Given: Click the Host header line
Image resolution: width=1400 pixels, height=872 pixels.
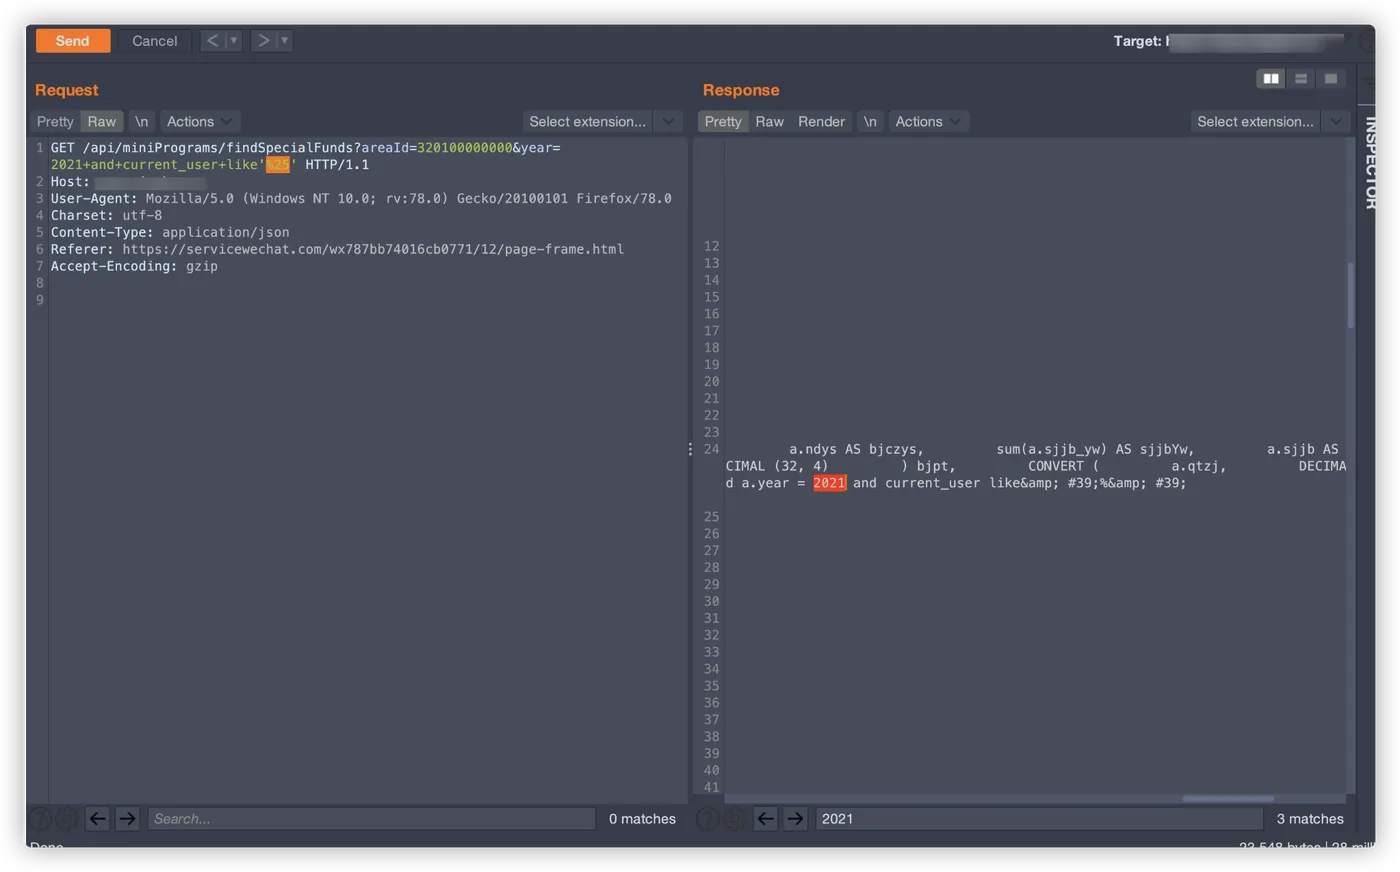Looking at the screenshot, I should pos(128,182).
